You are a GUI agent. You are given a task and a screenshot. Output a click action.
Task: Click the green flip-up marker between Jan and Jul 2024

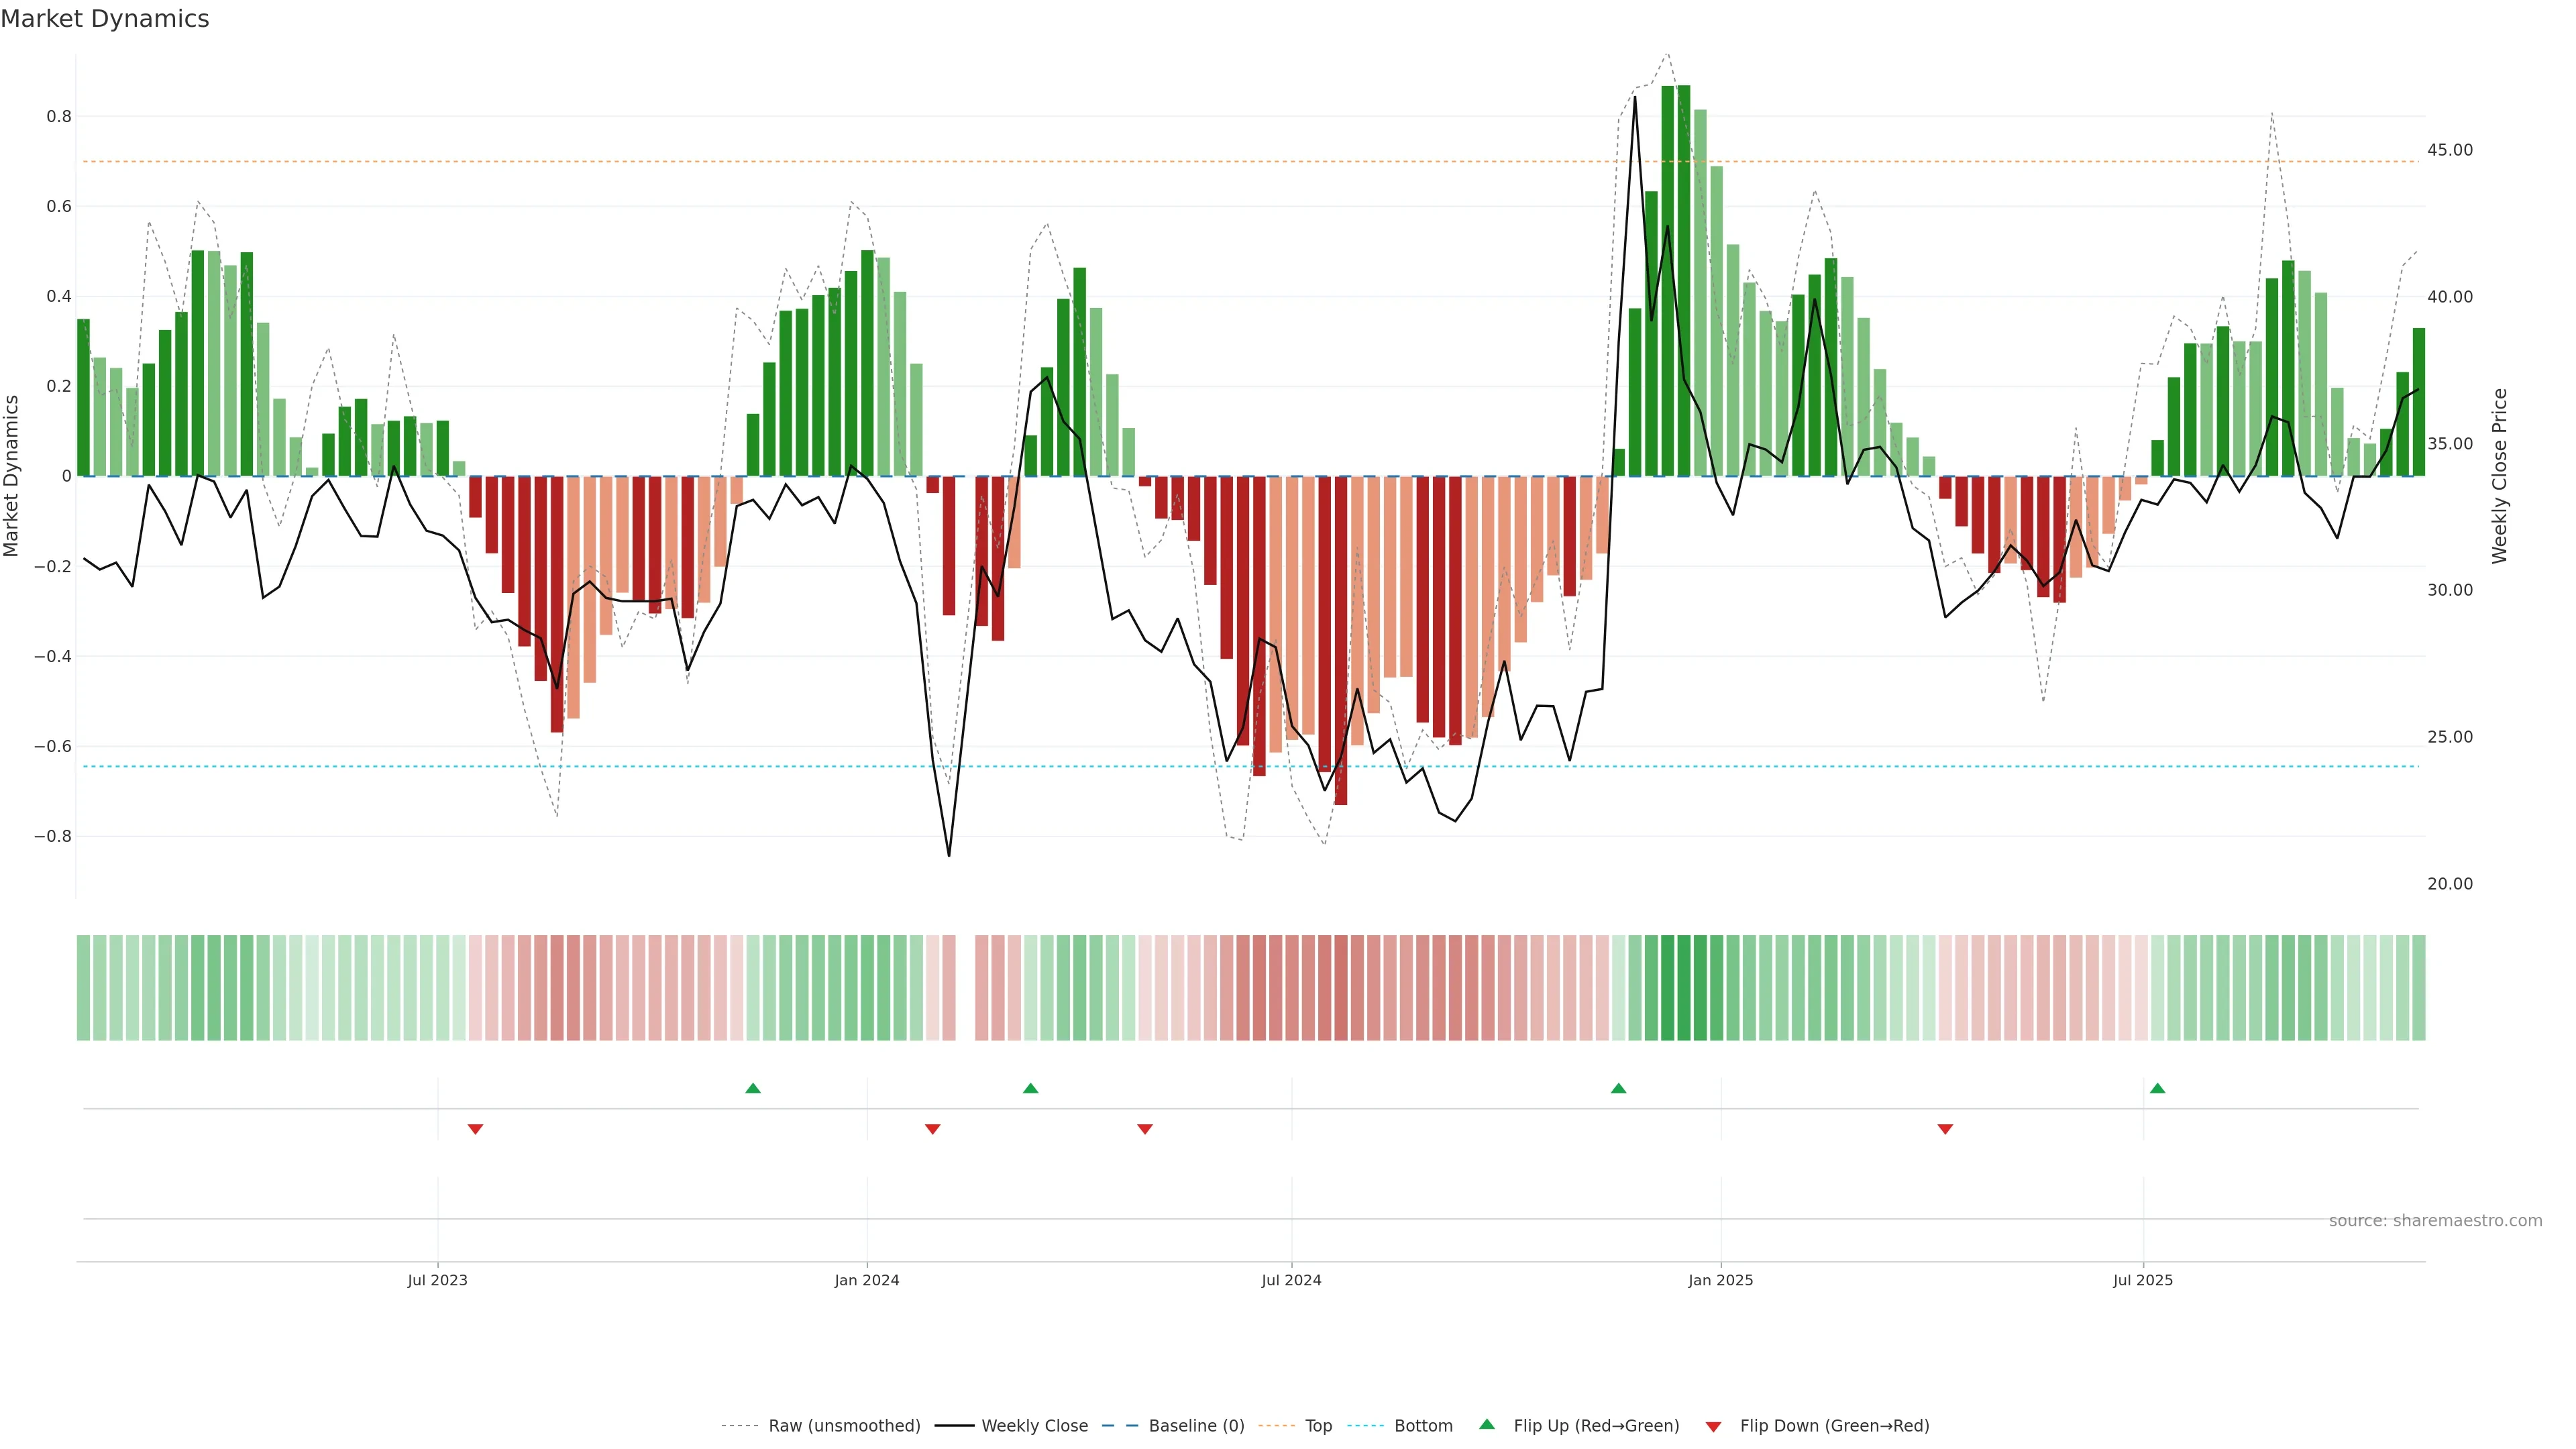(1030, 1088)
